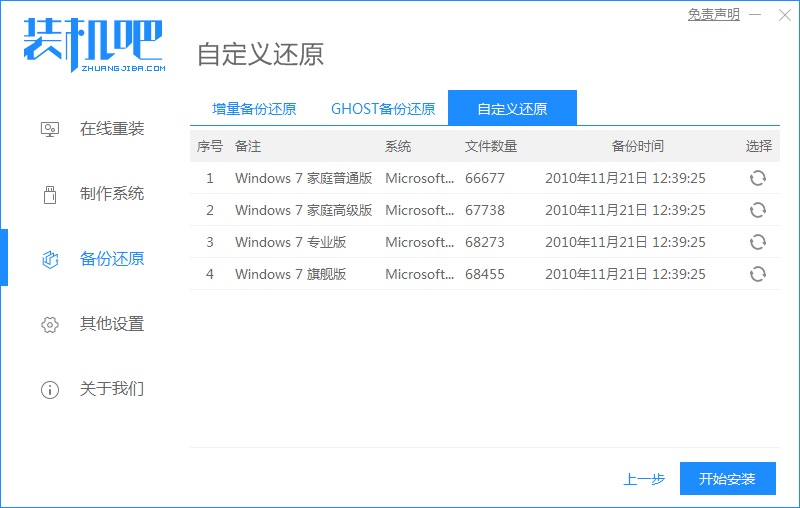Click the 系统 column header
The image size is (800, 508).
(398, 146)
